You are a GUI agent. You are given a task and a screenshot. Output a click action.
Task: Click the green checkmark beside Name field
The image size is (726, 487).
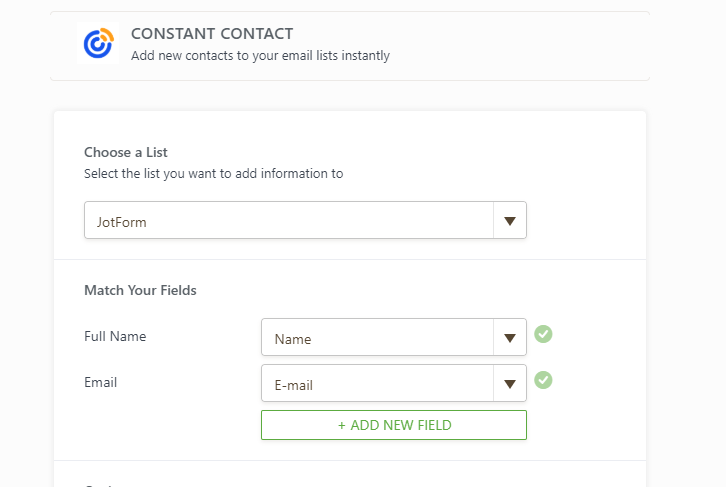point(543,334)
